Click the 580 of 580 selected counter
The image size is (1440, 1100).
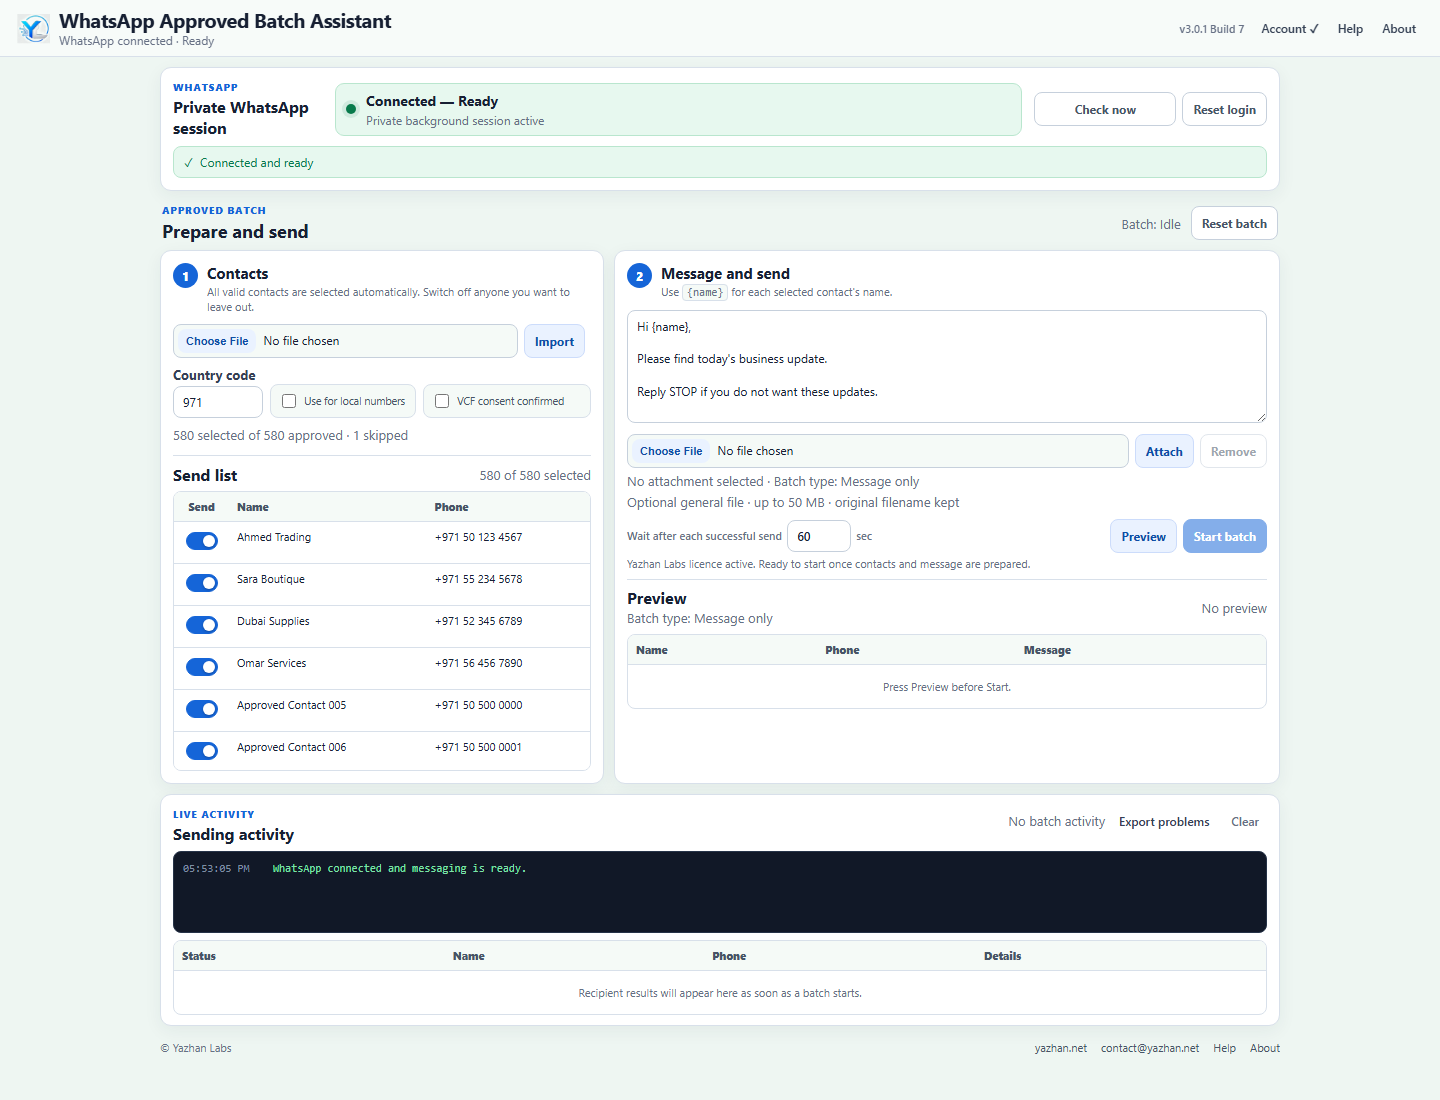535,475
